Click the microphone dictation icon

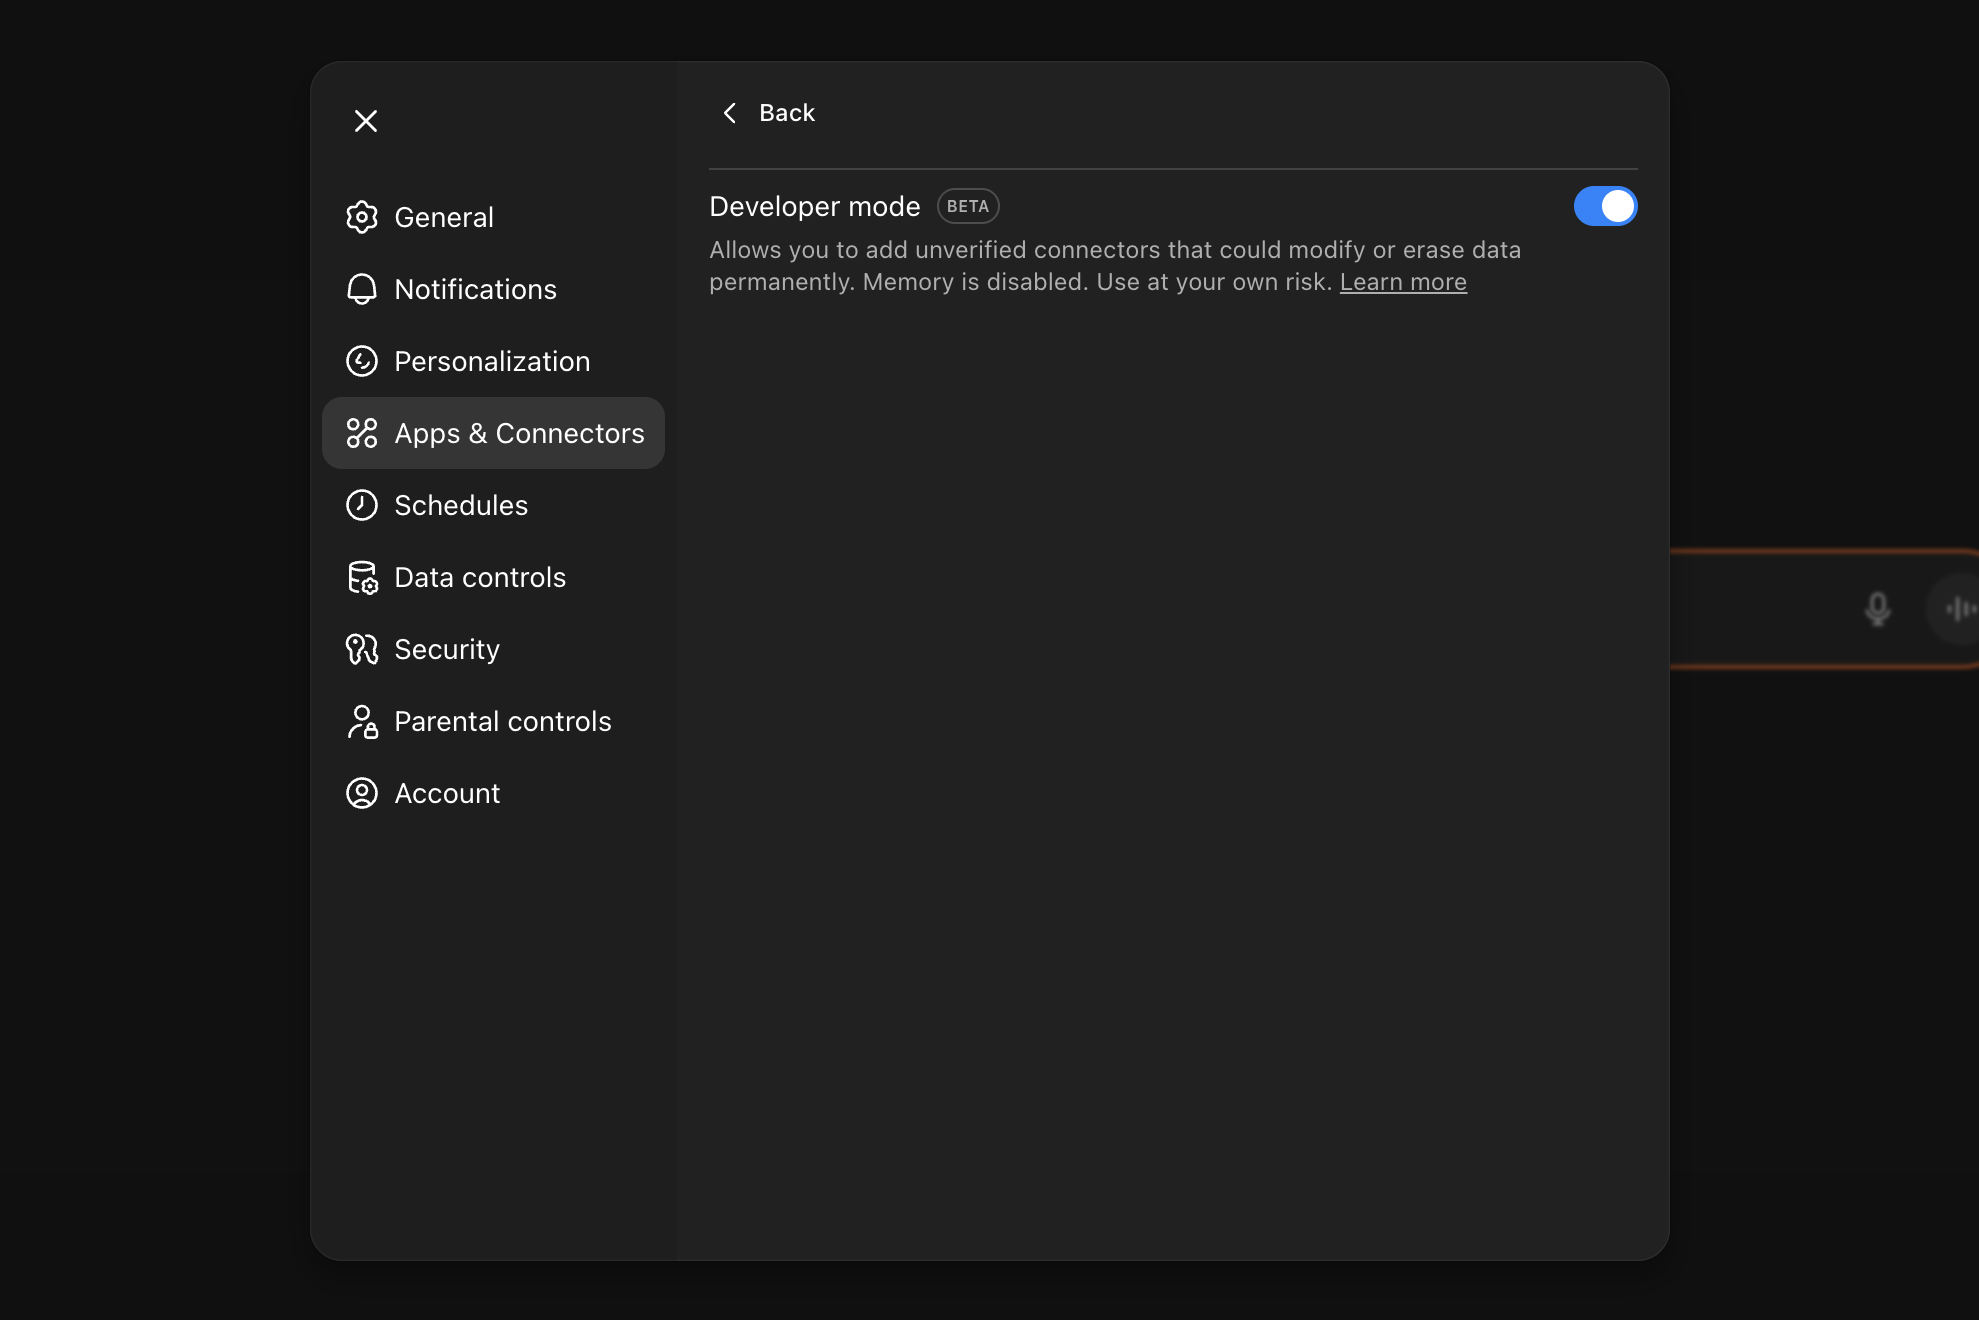click(1877, 608)
